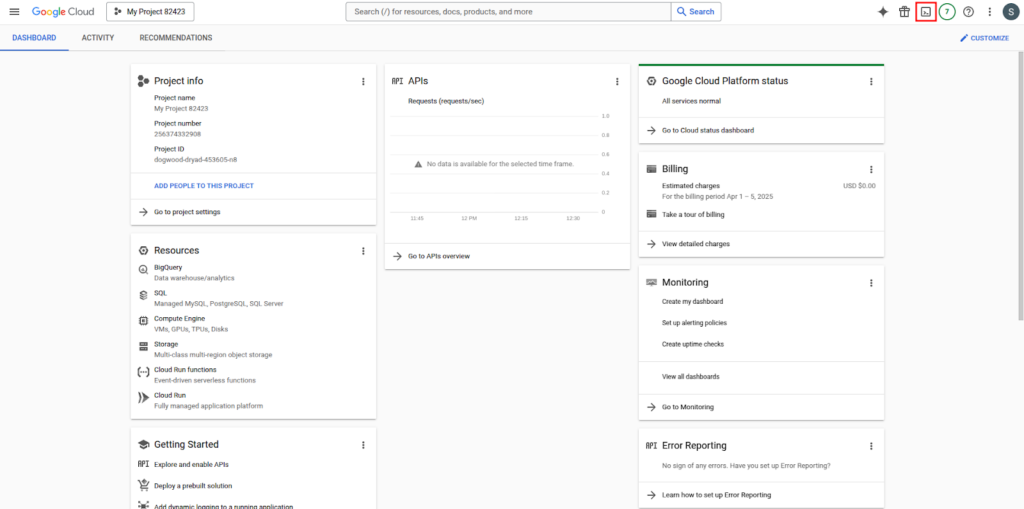Screen dimensions: 1024x509
Task: Click Create my dashboard
Action: coord(692,302)
